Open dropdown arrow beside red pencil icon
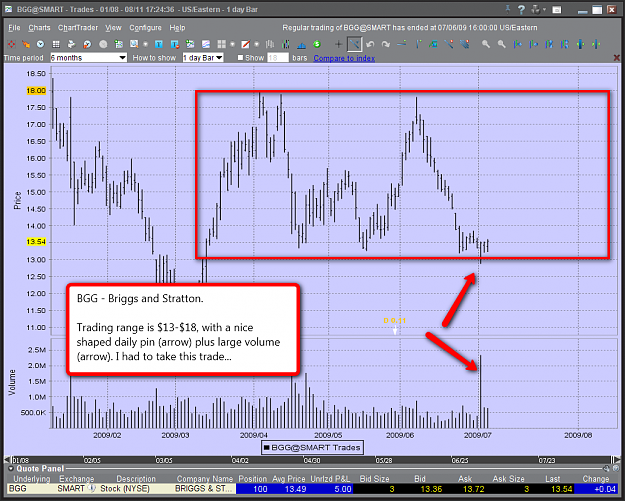 (x=256, y=44)
